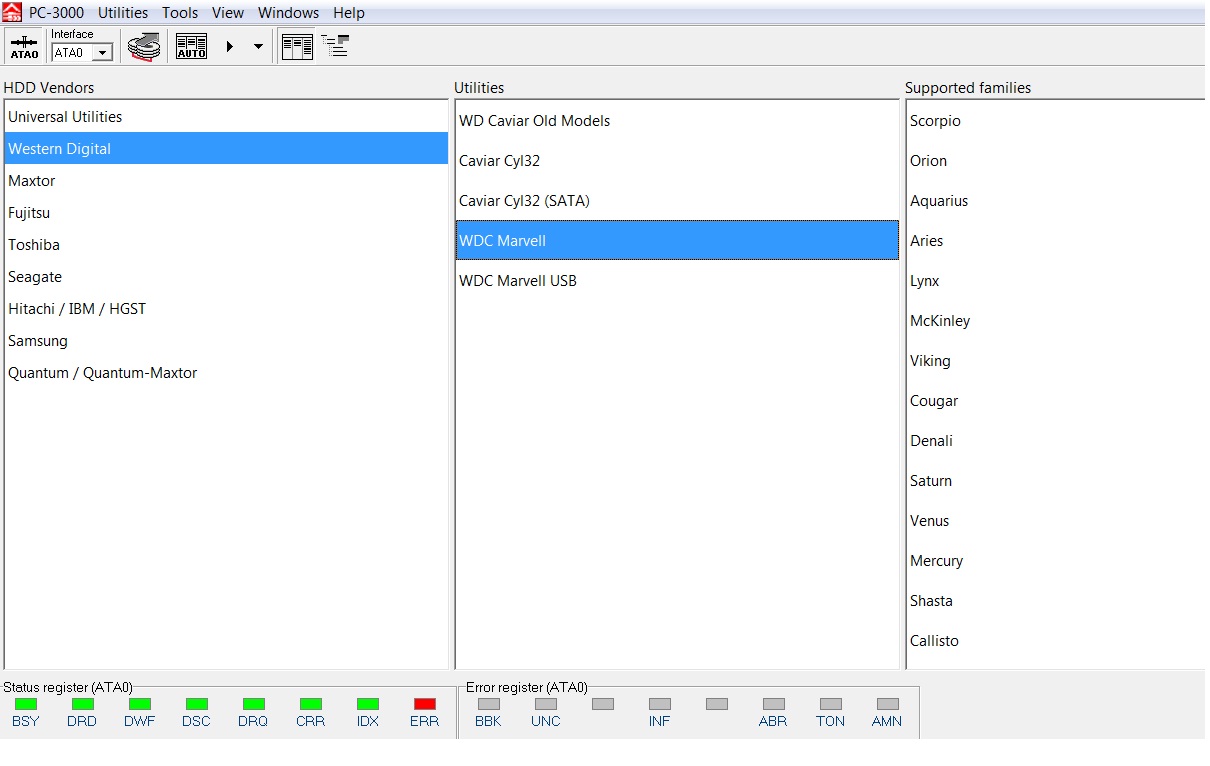
Task: Choose WD Caviar Old Models utility
Action: [x=677, y=121]
